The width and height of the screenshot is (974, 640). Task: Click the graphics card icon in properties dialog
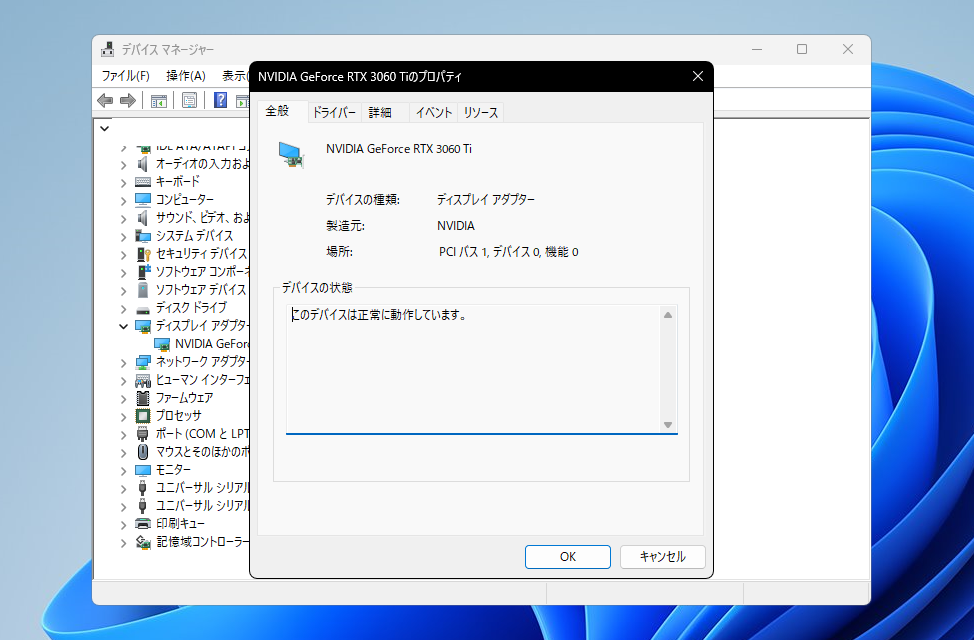click(x=291, y=155)
